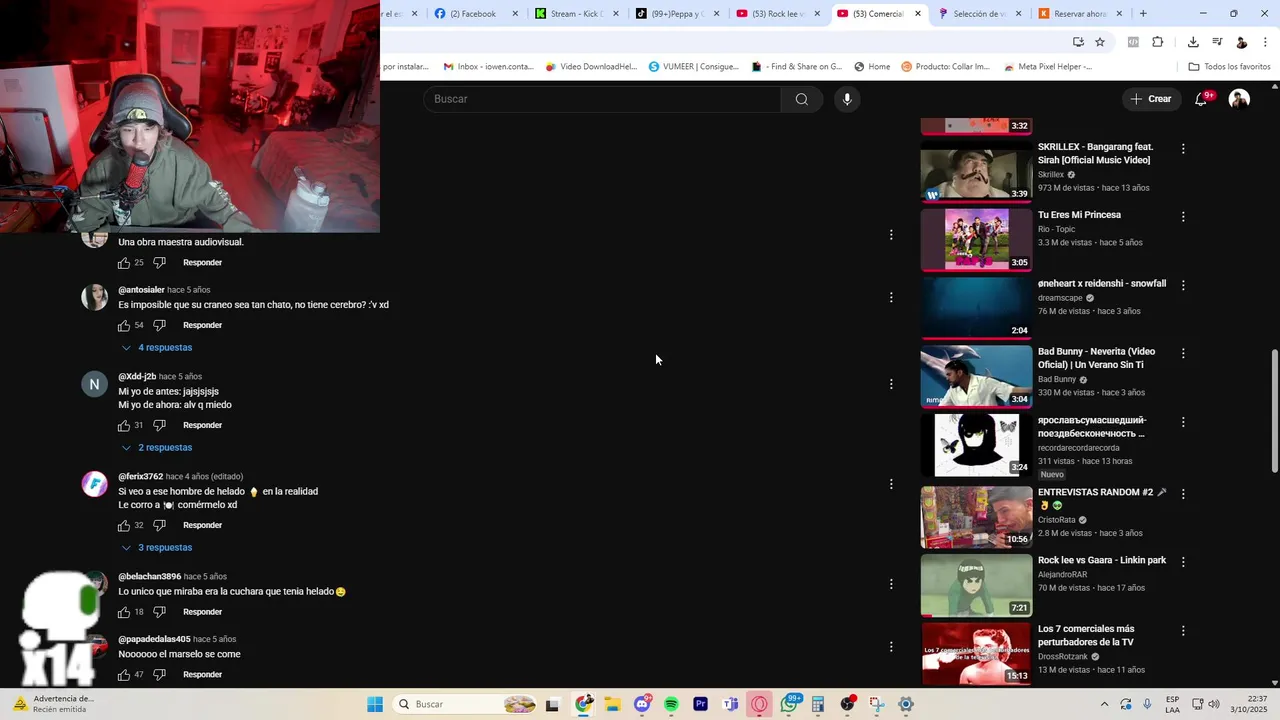Open ENTREVISTAS RANDOM #2 video thumbnail
1280x720 pixels.
point(976,517)
